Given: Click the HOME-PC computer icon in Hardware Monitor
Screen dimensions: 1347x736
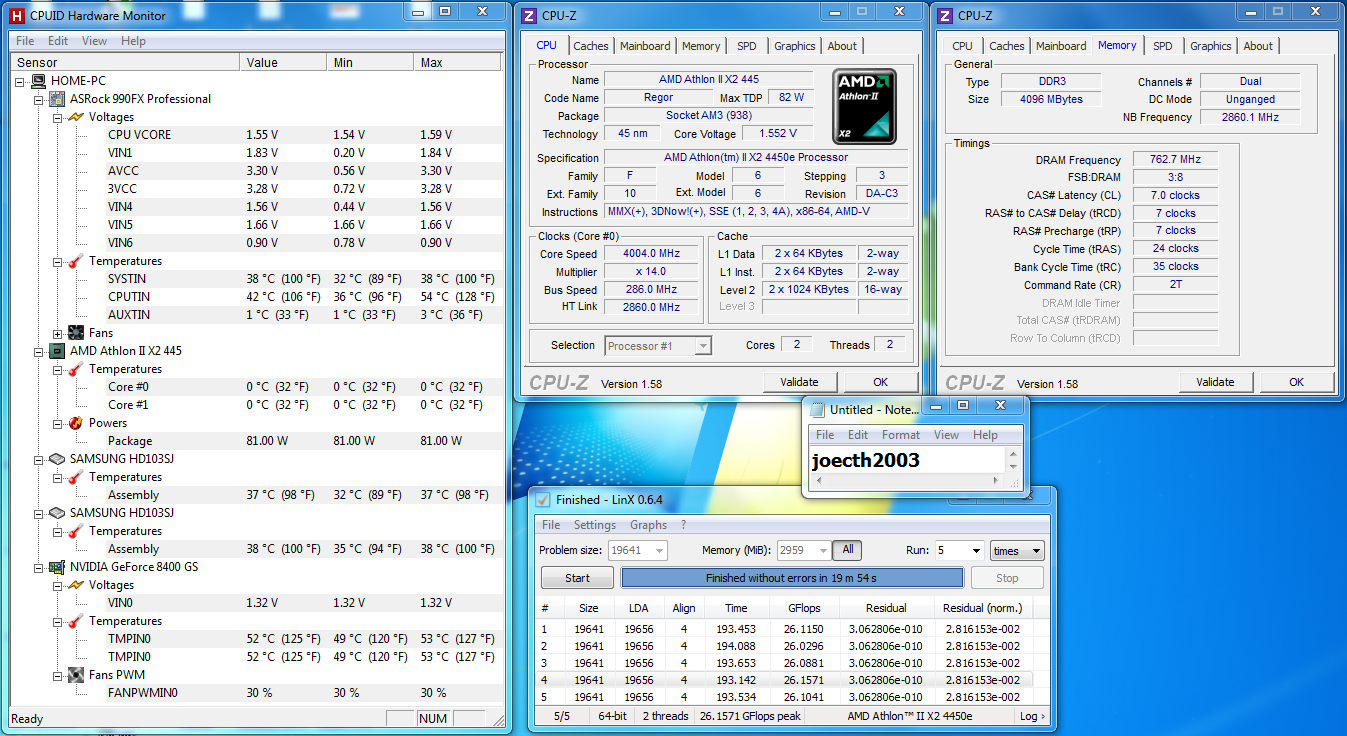Looking at the screenshot, I should coord(38,81).
